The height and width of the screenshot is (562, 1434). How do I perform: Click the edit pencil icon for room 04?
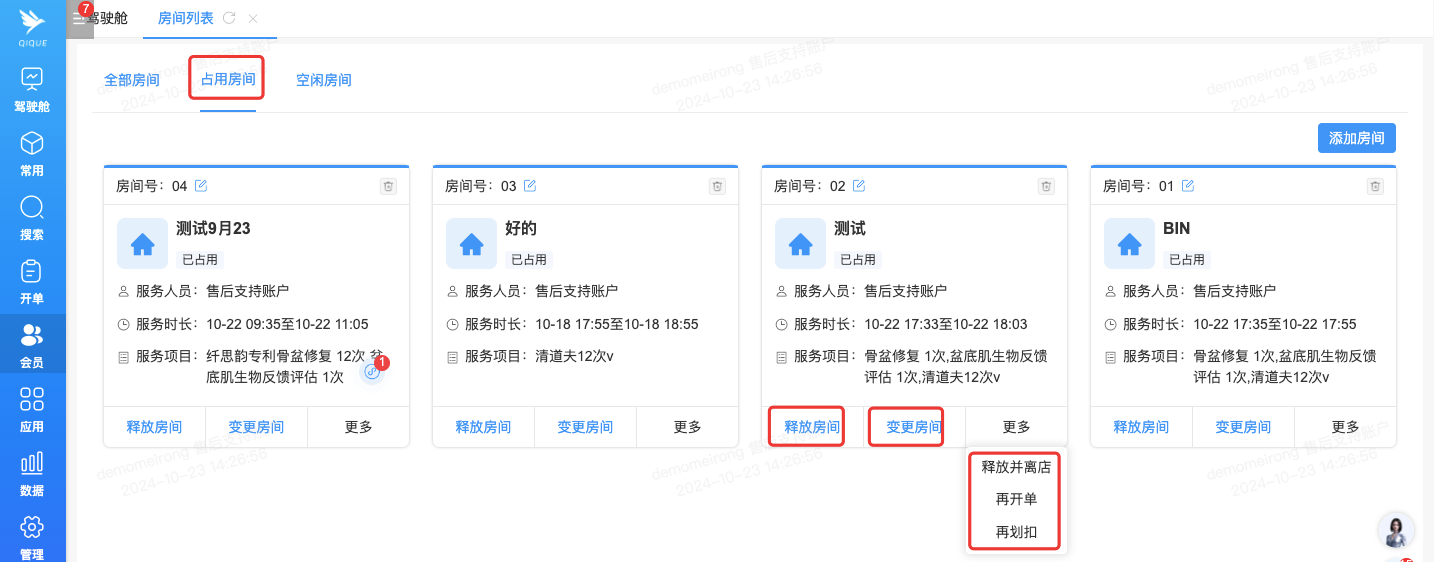[x=201, y=185]
